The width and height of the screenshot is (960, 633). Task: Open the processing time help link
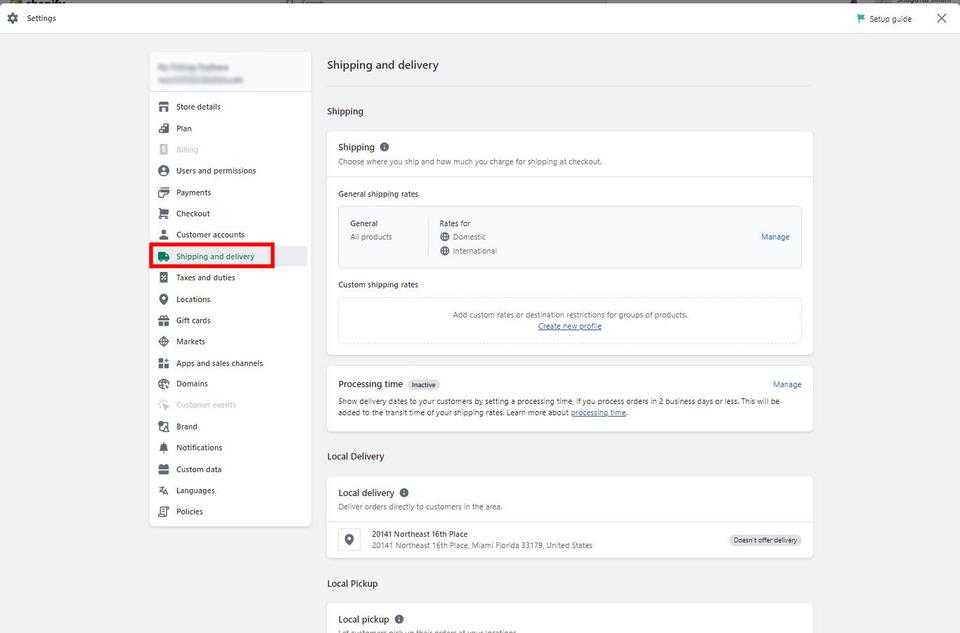(598, 413)
